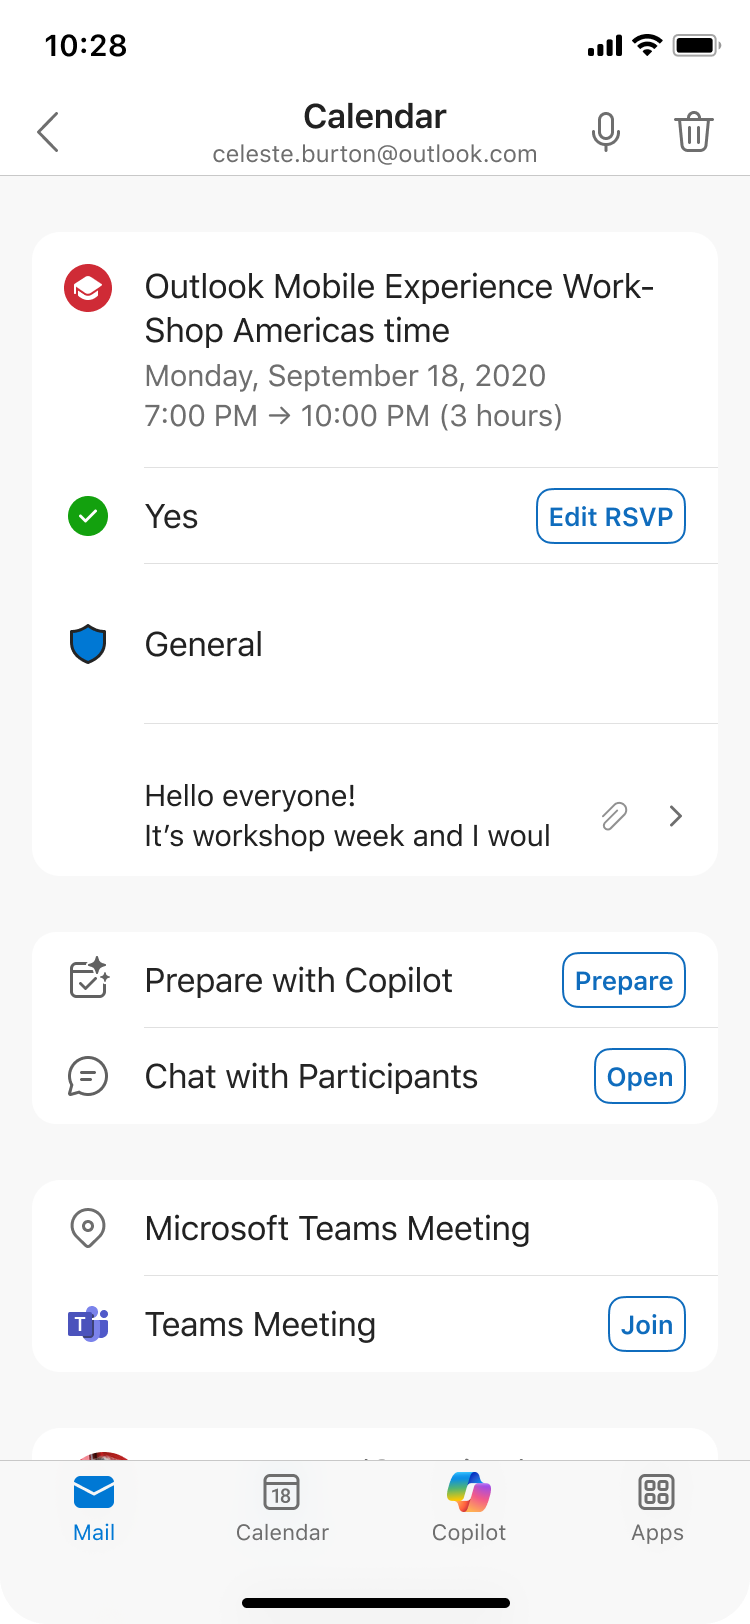Click the Edit RSVP button
Viewport: 750px width, 1624px height.
coord(611,516)
